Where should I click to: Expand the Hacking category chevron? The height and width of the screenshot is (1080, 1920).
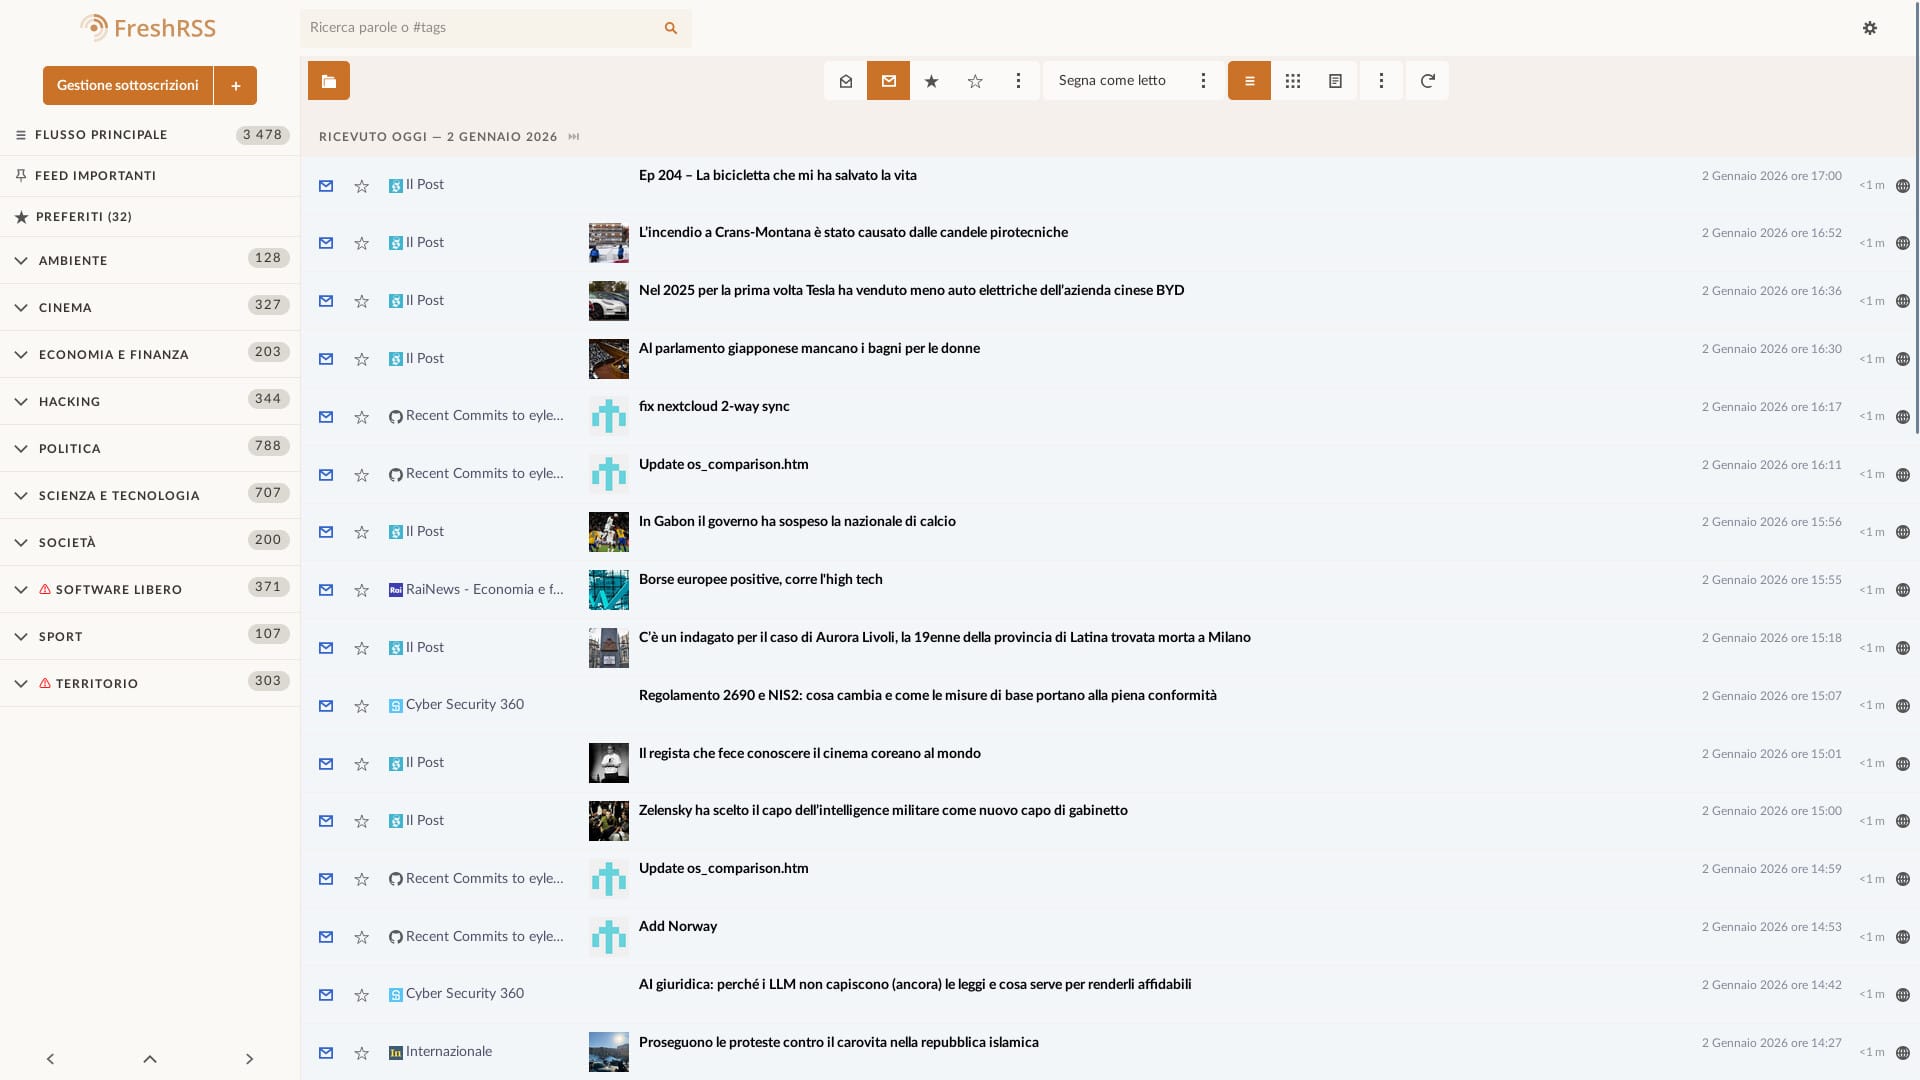[21, 402]
